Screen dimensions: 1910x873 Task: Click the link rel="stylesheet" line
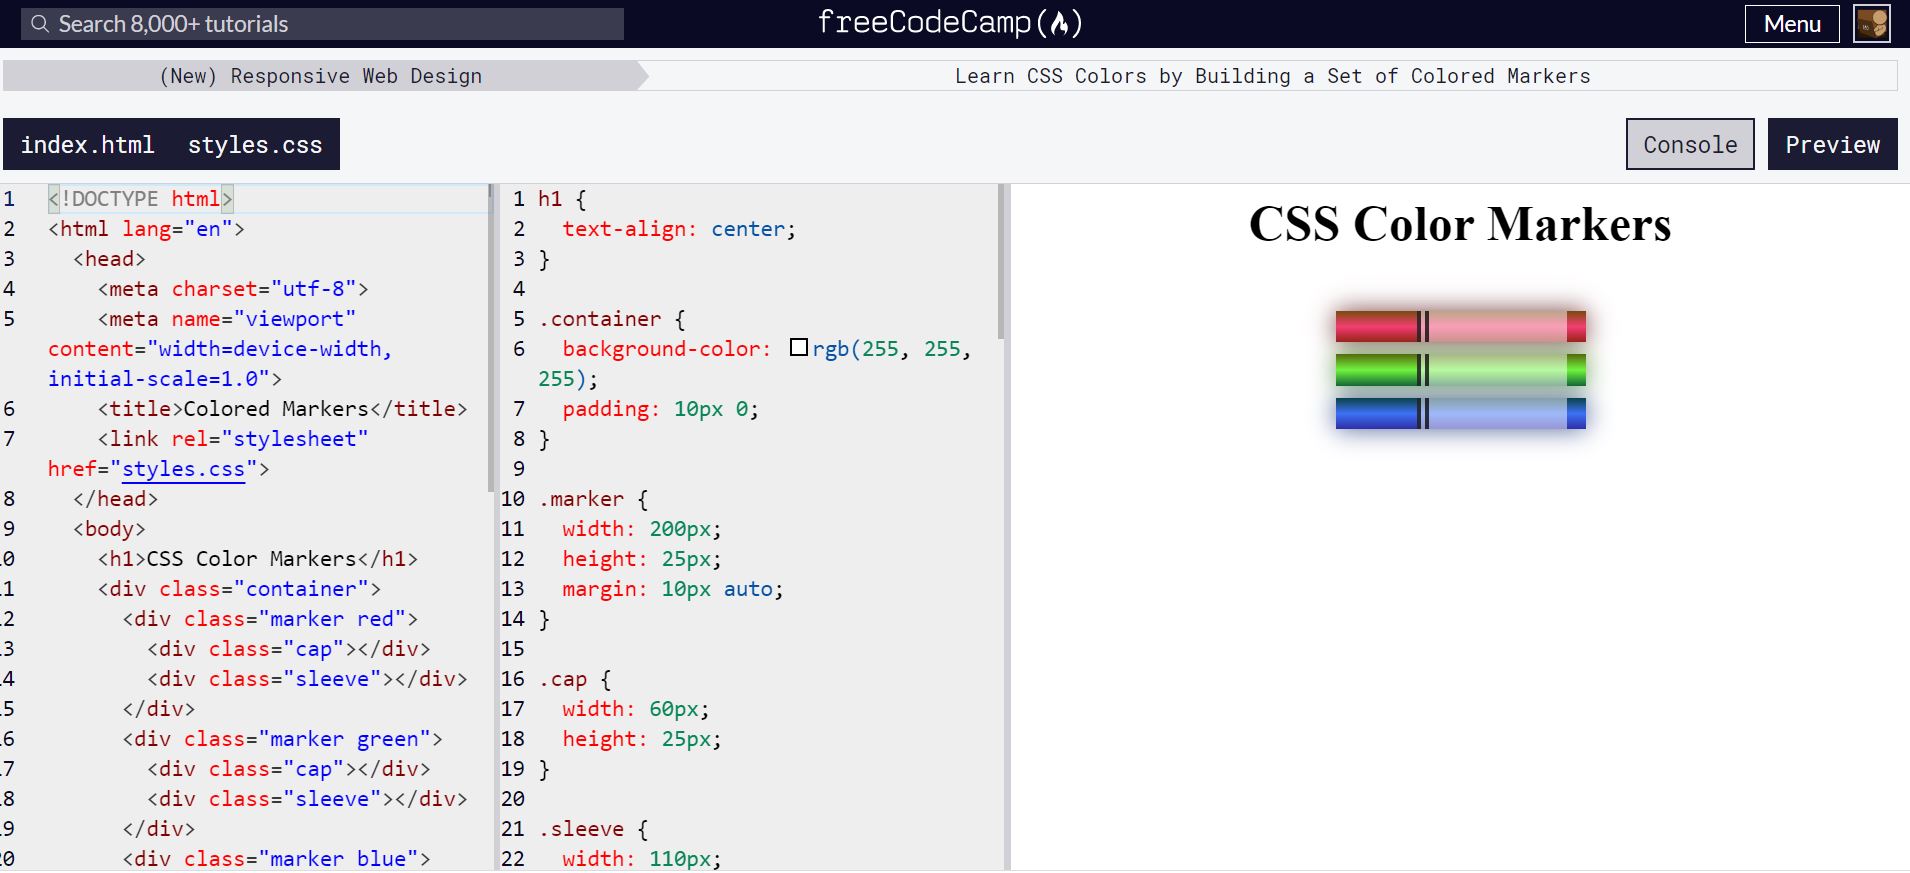click(233, 439)
